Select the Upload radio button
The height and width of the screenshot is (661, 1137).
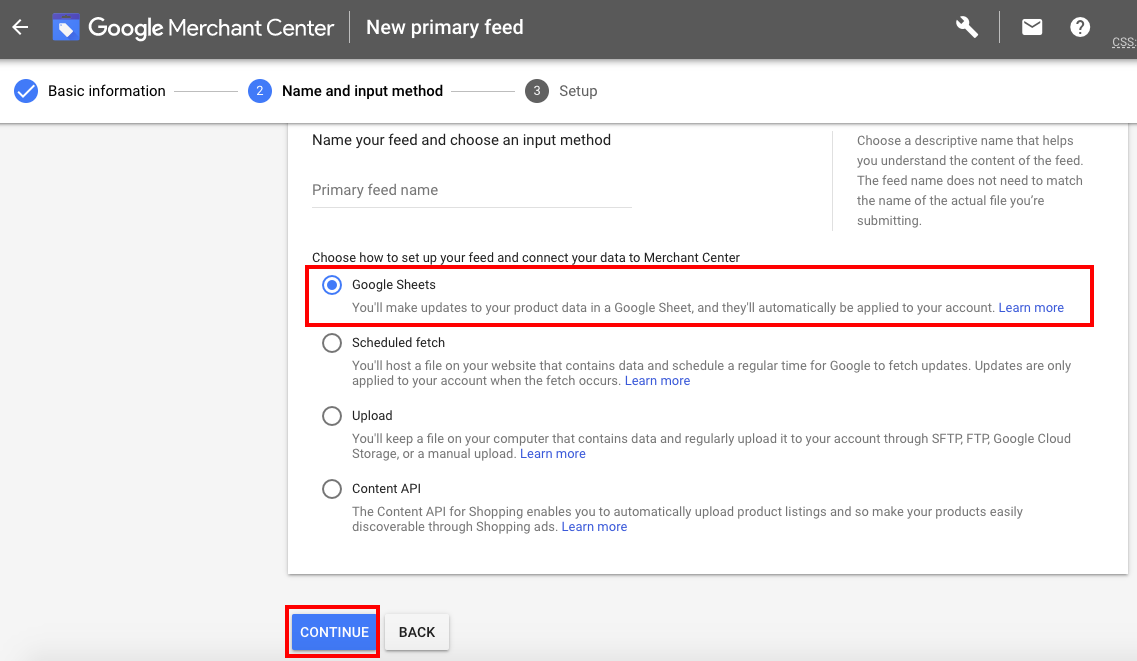click(x=332, y=416)
